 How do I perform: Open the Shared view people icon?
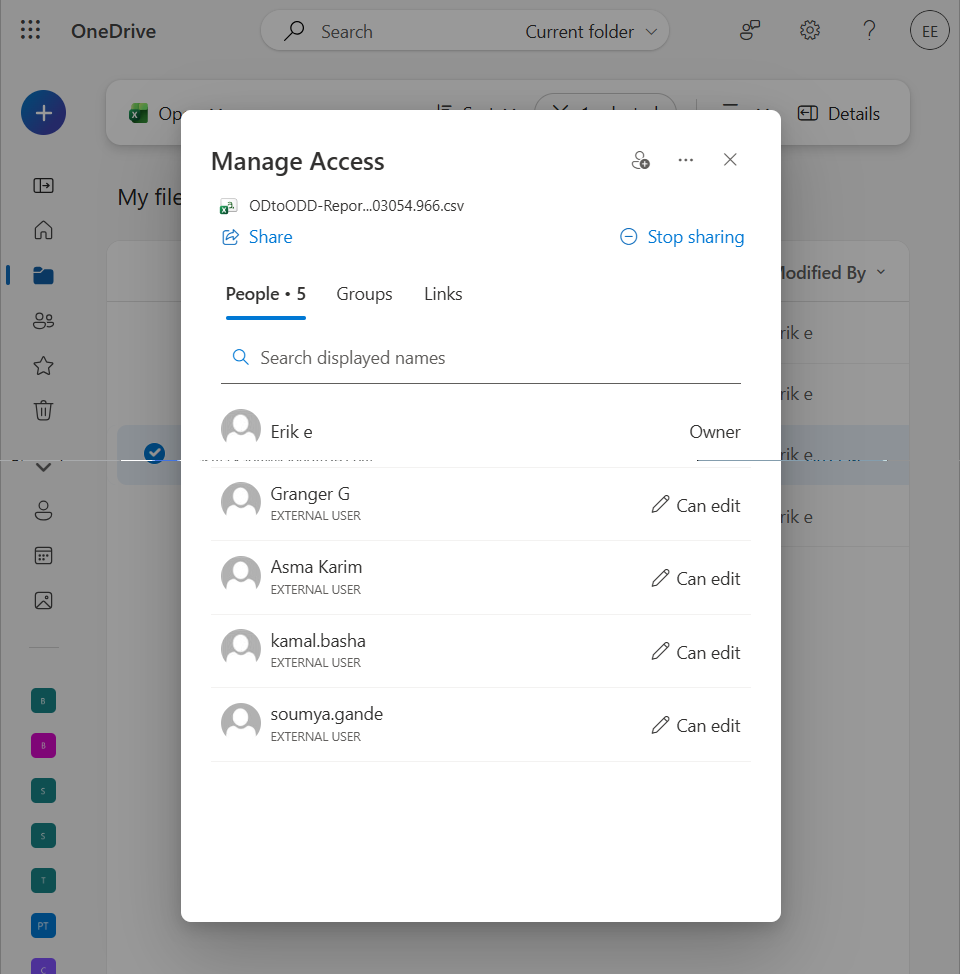[x=43, y=320]
